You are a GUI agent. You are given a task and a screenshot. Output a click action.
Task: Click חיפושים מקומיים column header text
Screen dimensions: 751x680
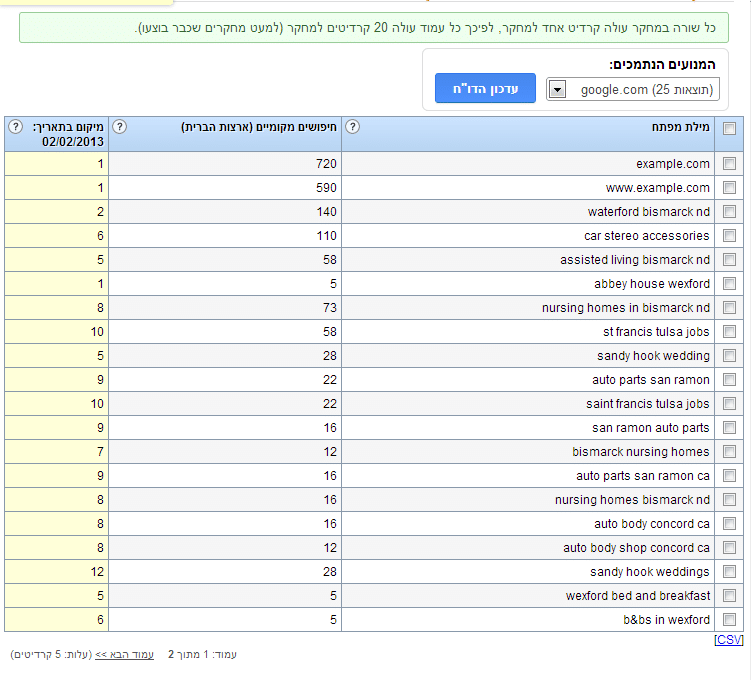point(259,127)
